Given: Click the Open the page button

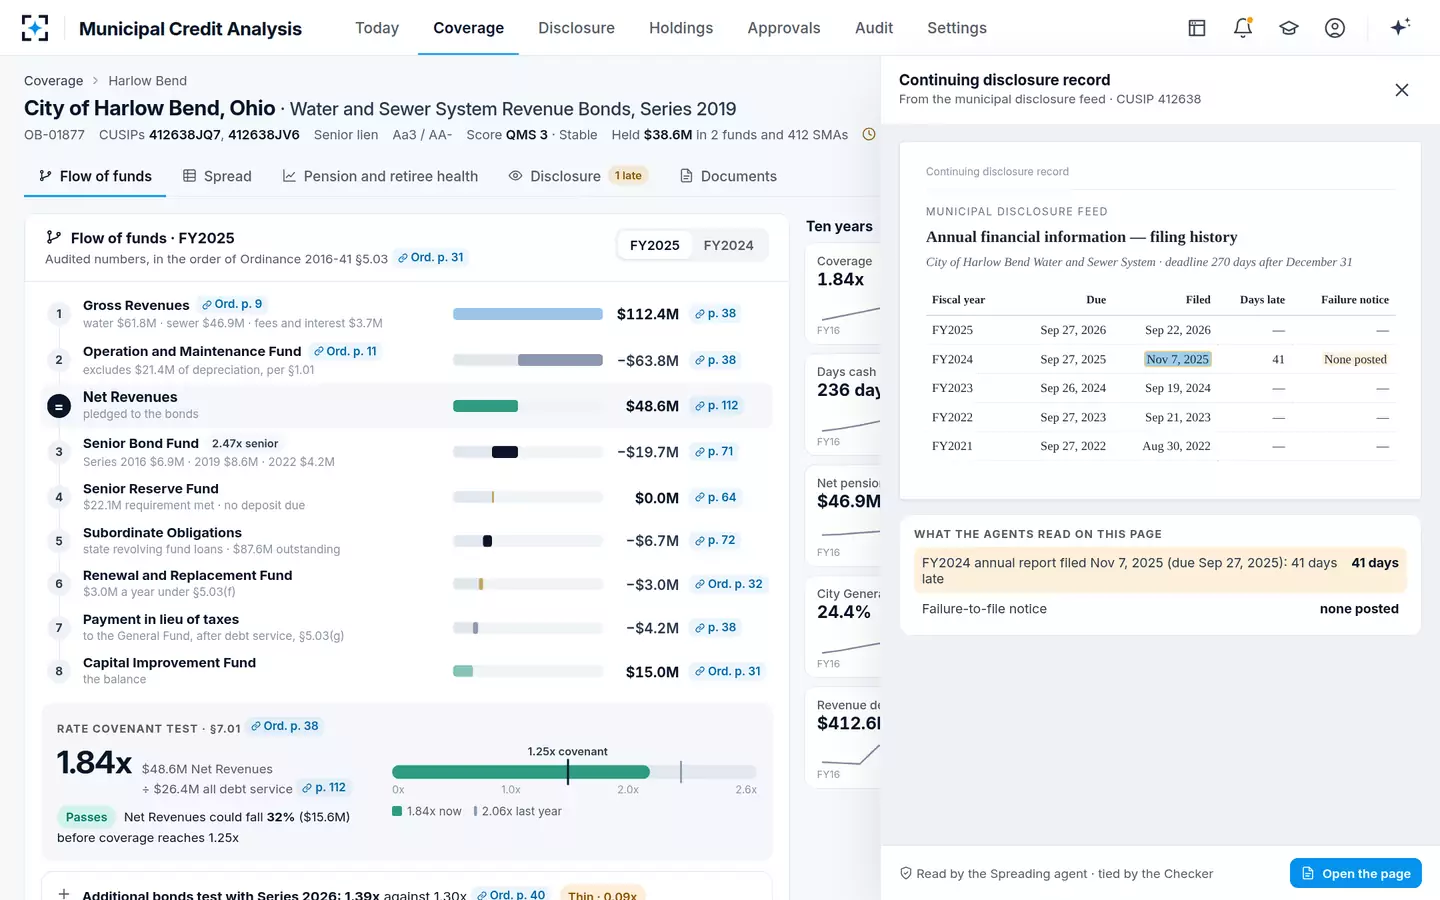Looking at the screenshot, I should (x=1356, y=873).
